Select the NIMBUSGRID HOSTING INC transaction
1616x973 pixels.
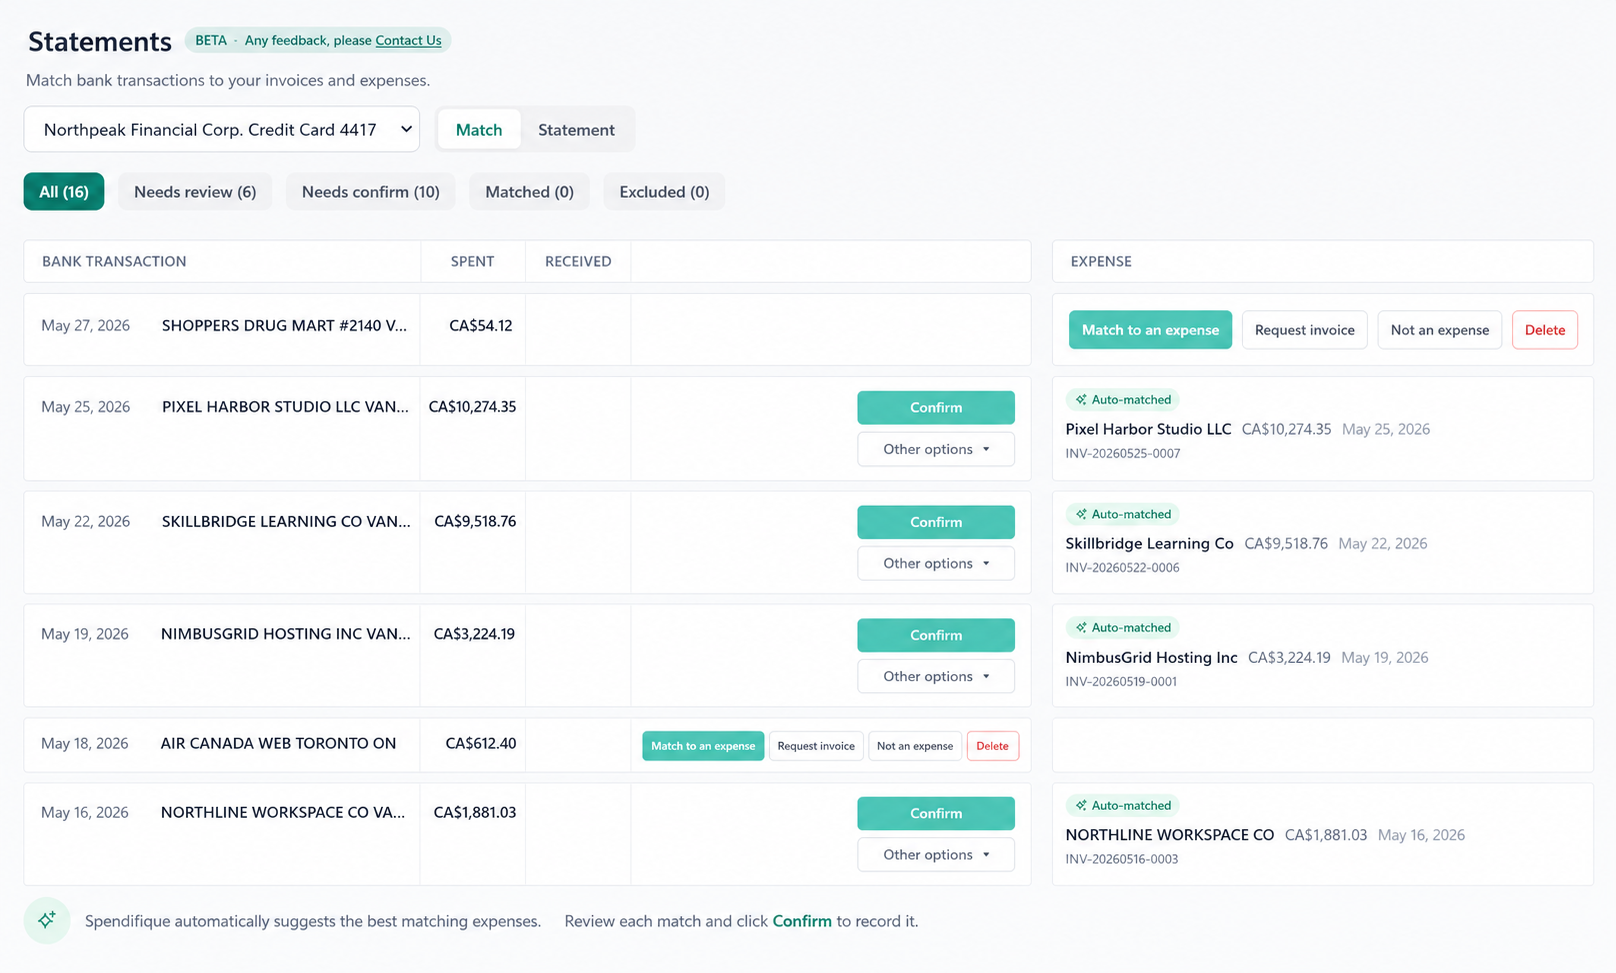[x=286, y=634]
